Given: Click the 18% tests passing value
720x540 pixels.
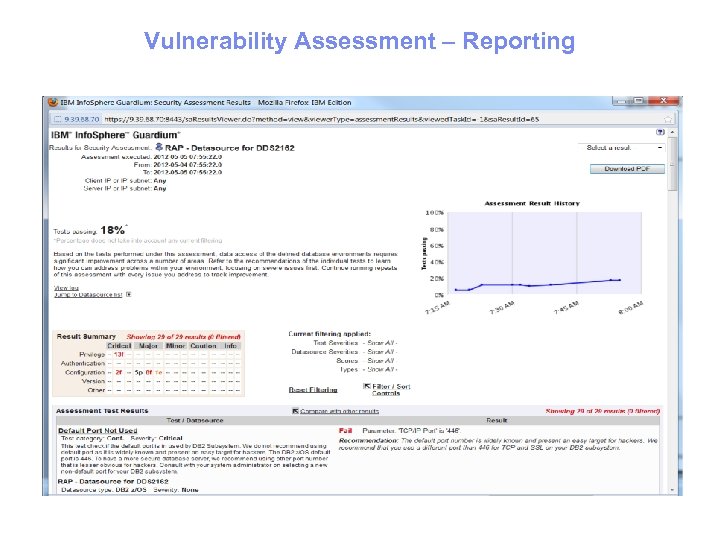Looking at the screenshot, I should click(x=113, y=230).
